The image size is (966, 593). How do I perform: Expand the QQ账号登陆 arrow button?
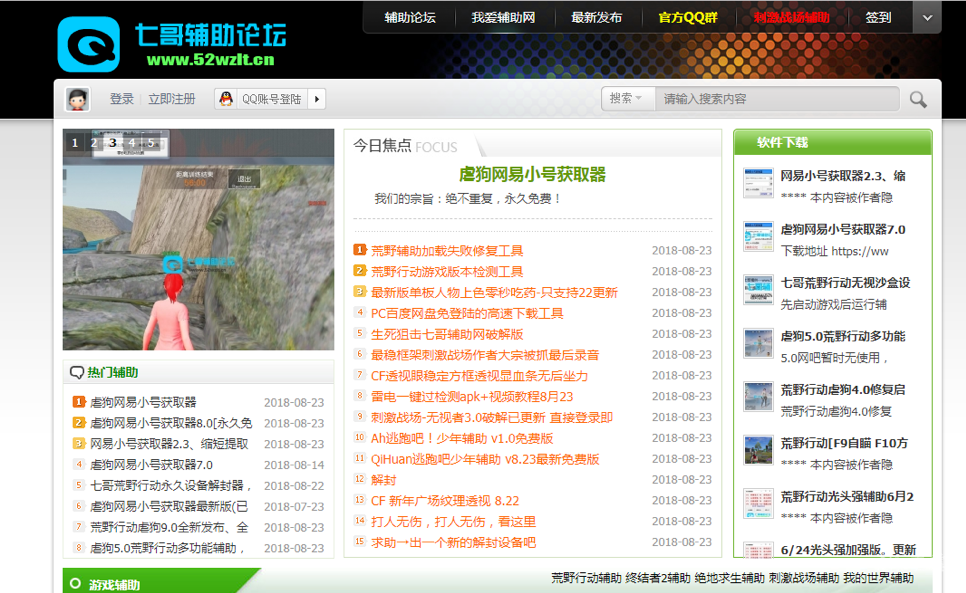(317, 99)
